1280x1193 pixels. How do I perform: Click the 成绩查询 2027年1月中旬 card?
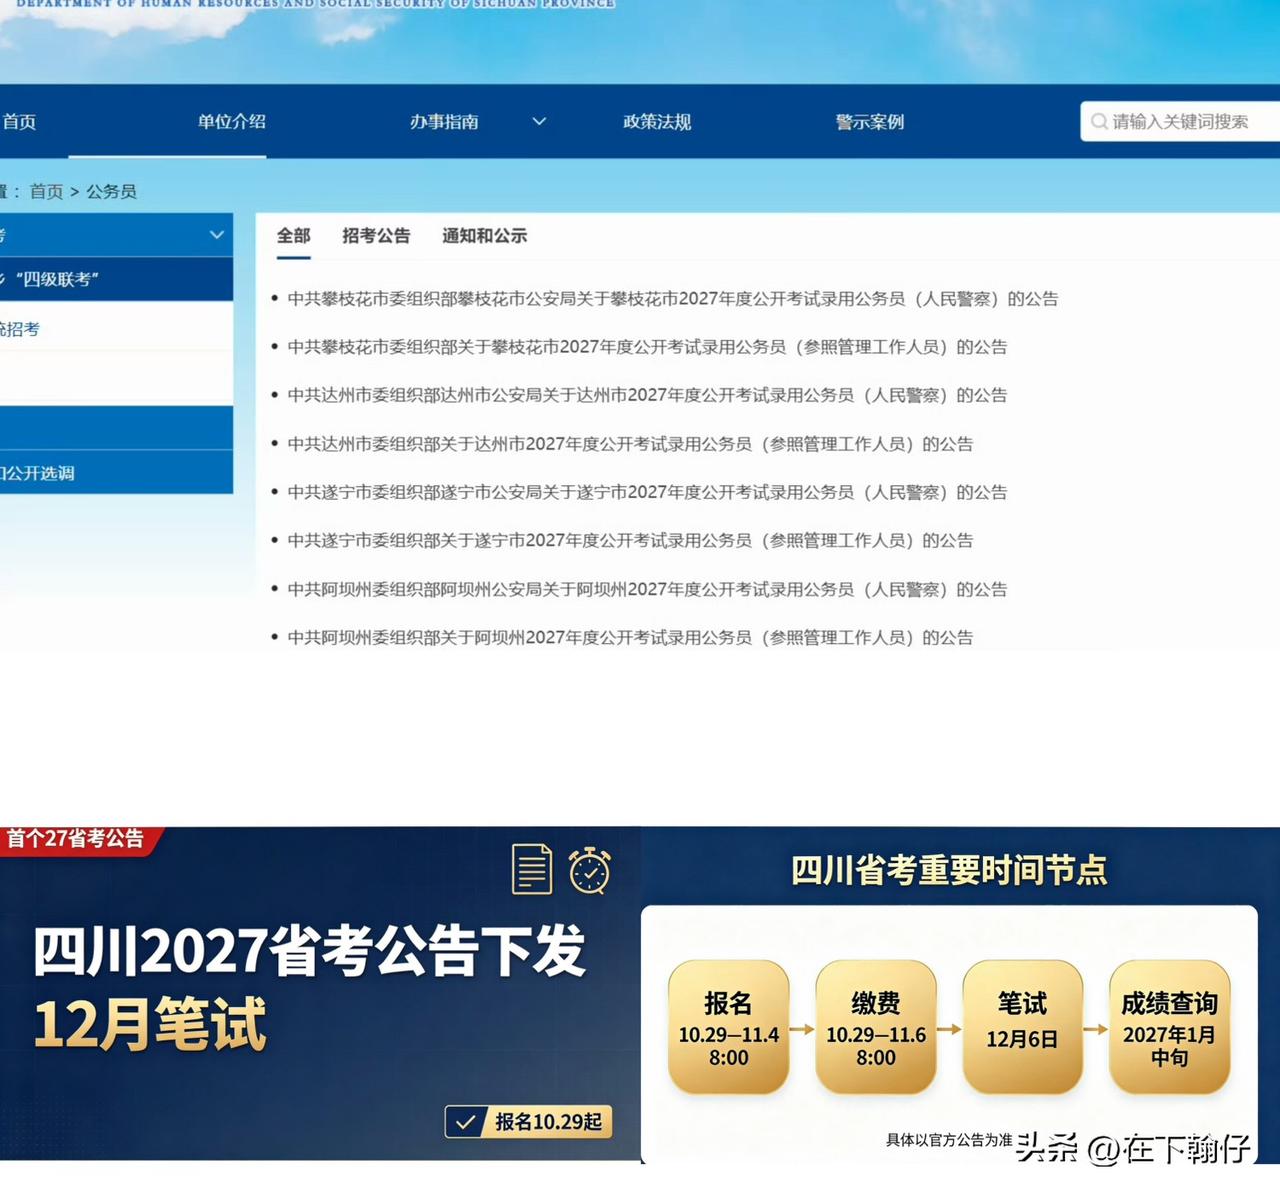(x=1169, y=1028)
